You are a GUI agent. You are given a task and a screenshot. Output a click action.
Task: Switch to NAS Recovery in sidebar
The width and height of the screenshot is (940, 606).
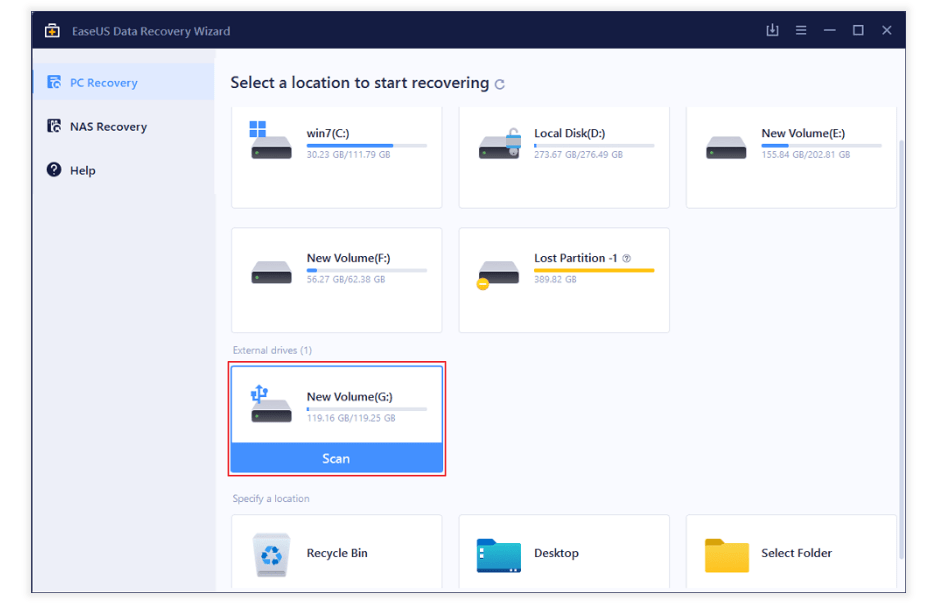click(108, 127)
